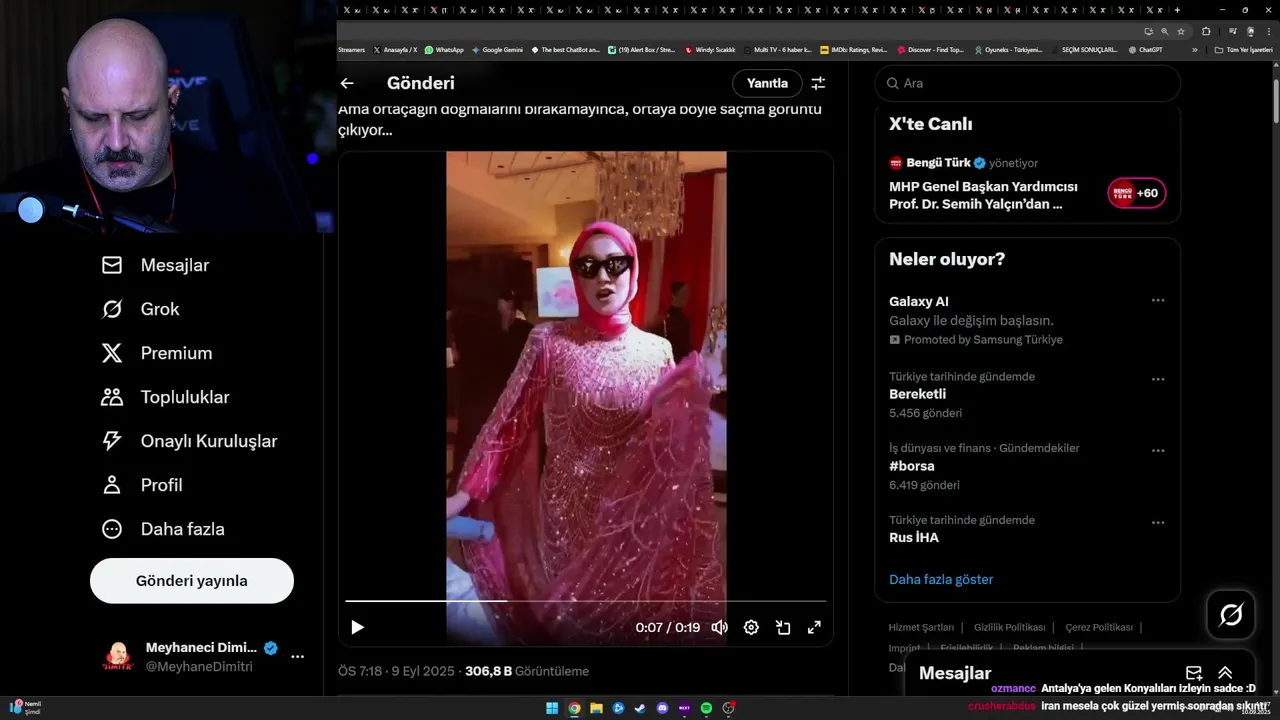Open more options for #borsa trend

pos(1158,451)
